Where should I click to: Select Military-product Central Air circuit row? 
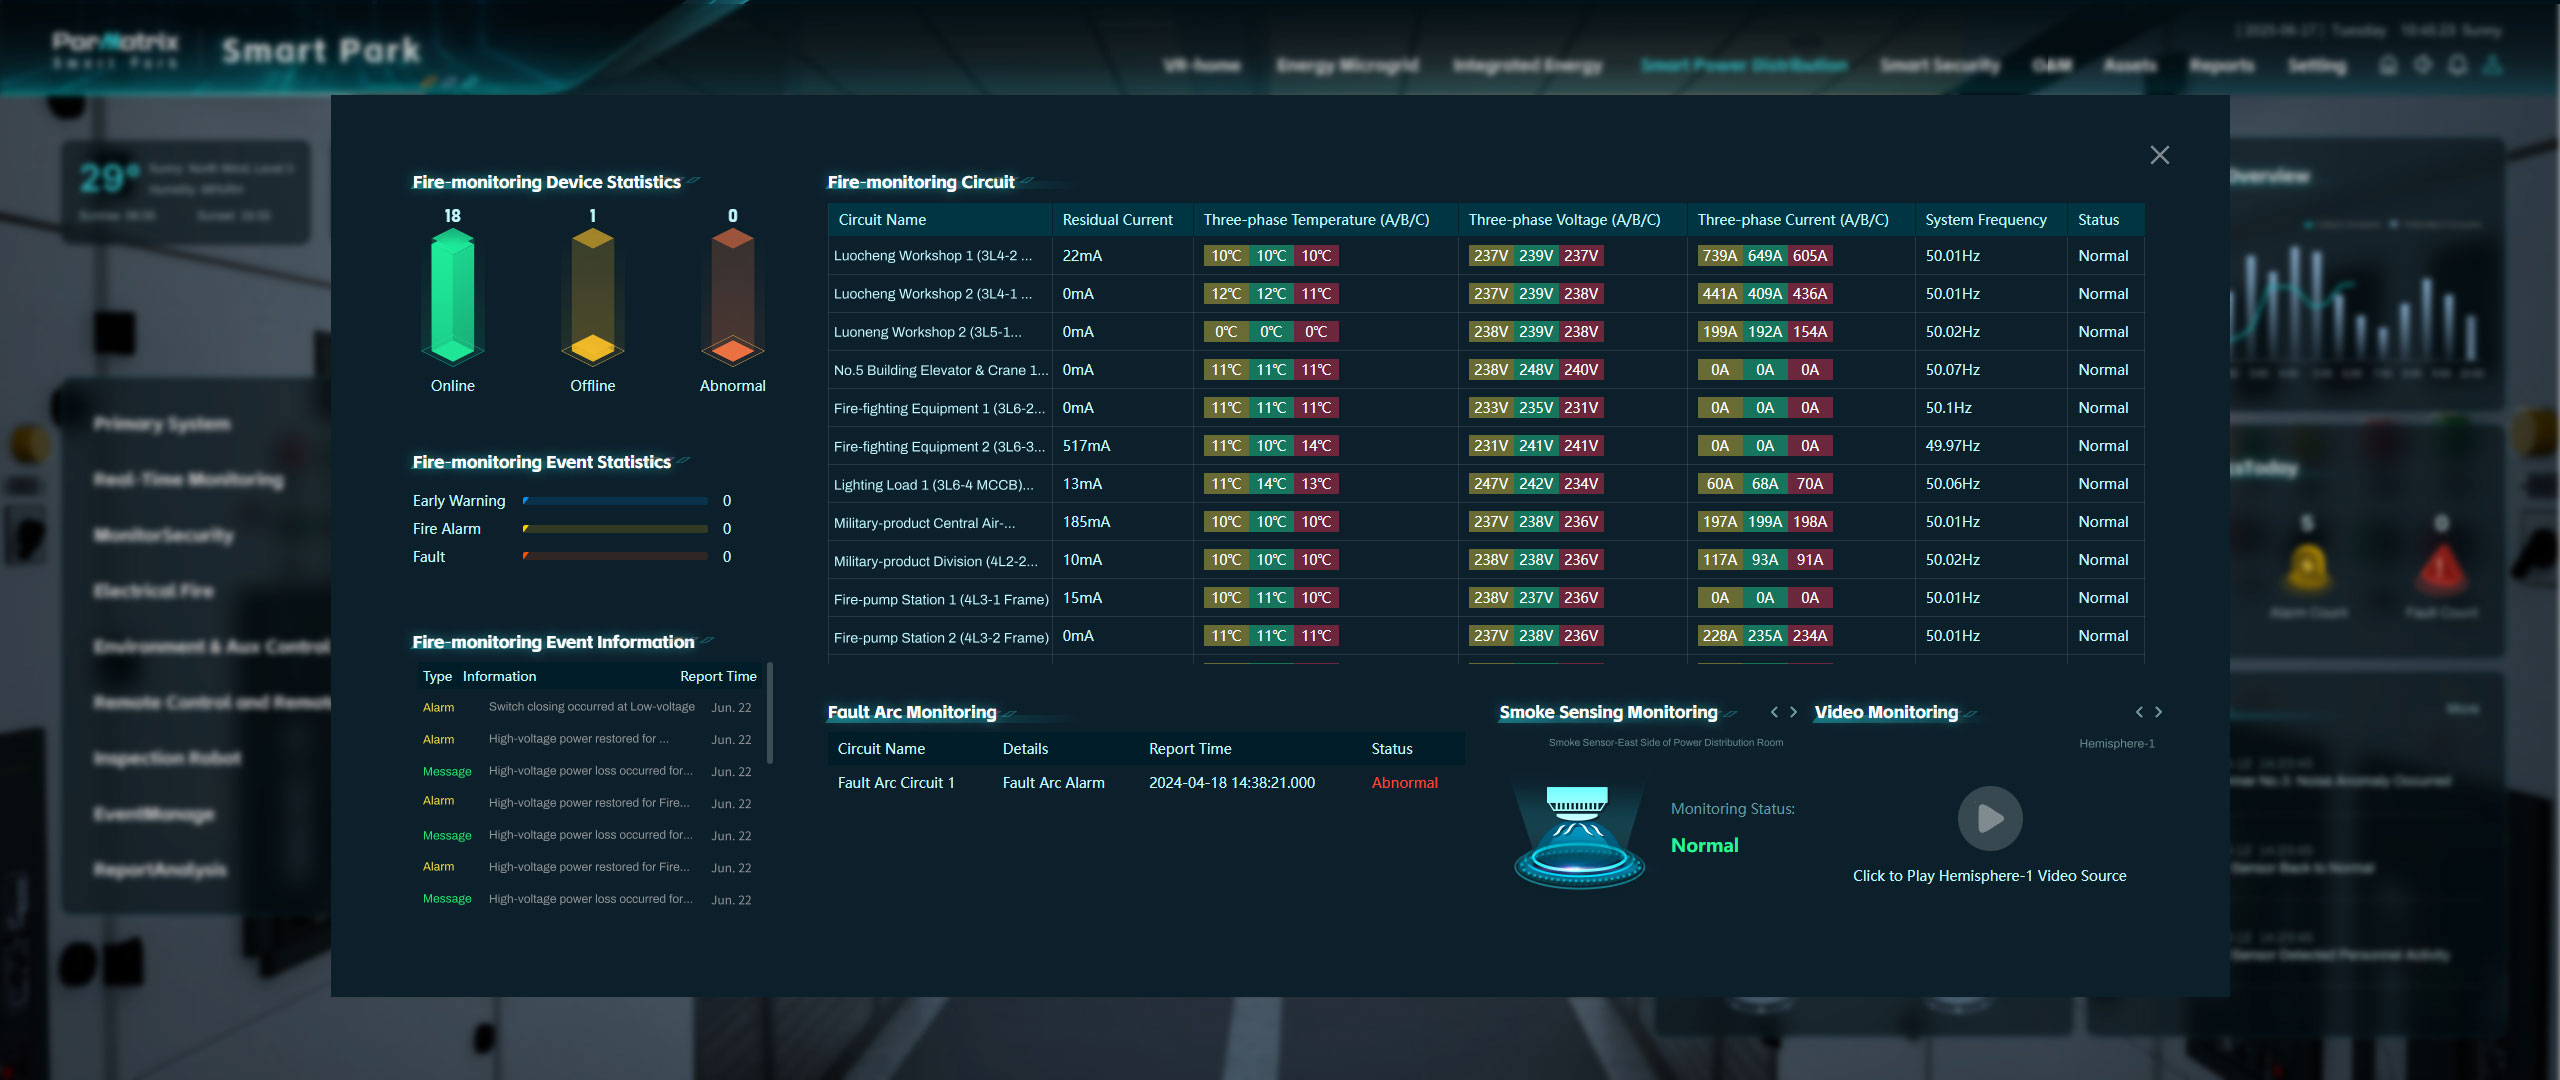click(x=1486, y=522)
